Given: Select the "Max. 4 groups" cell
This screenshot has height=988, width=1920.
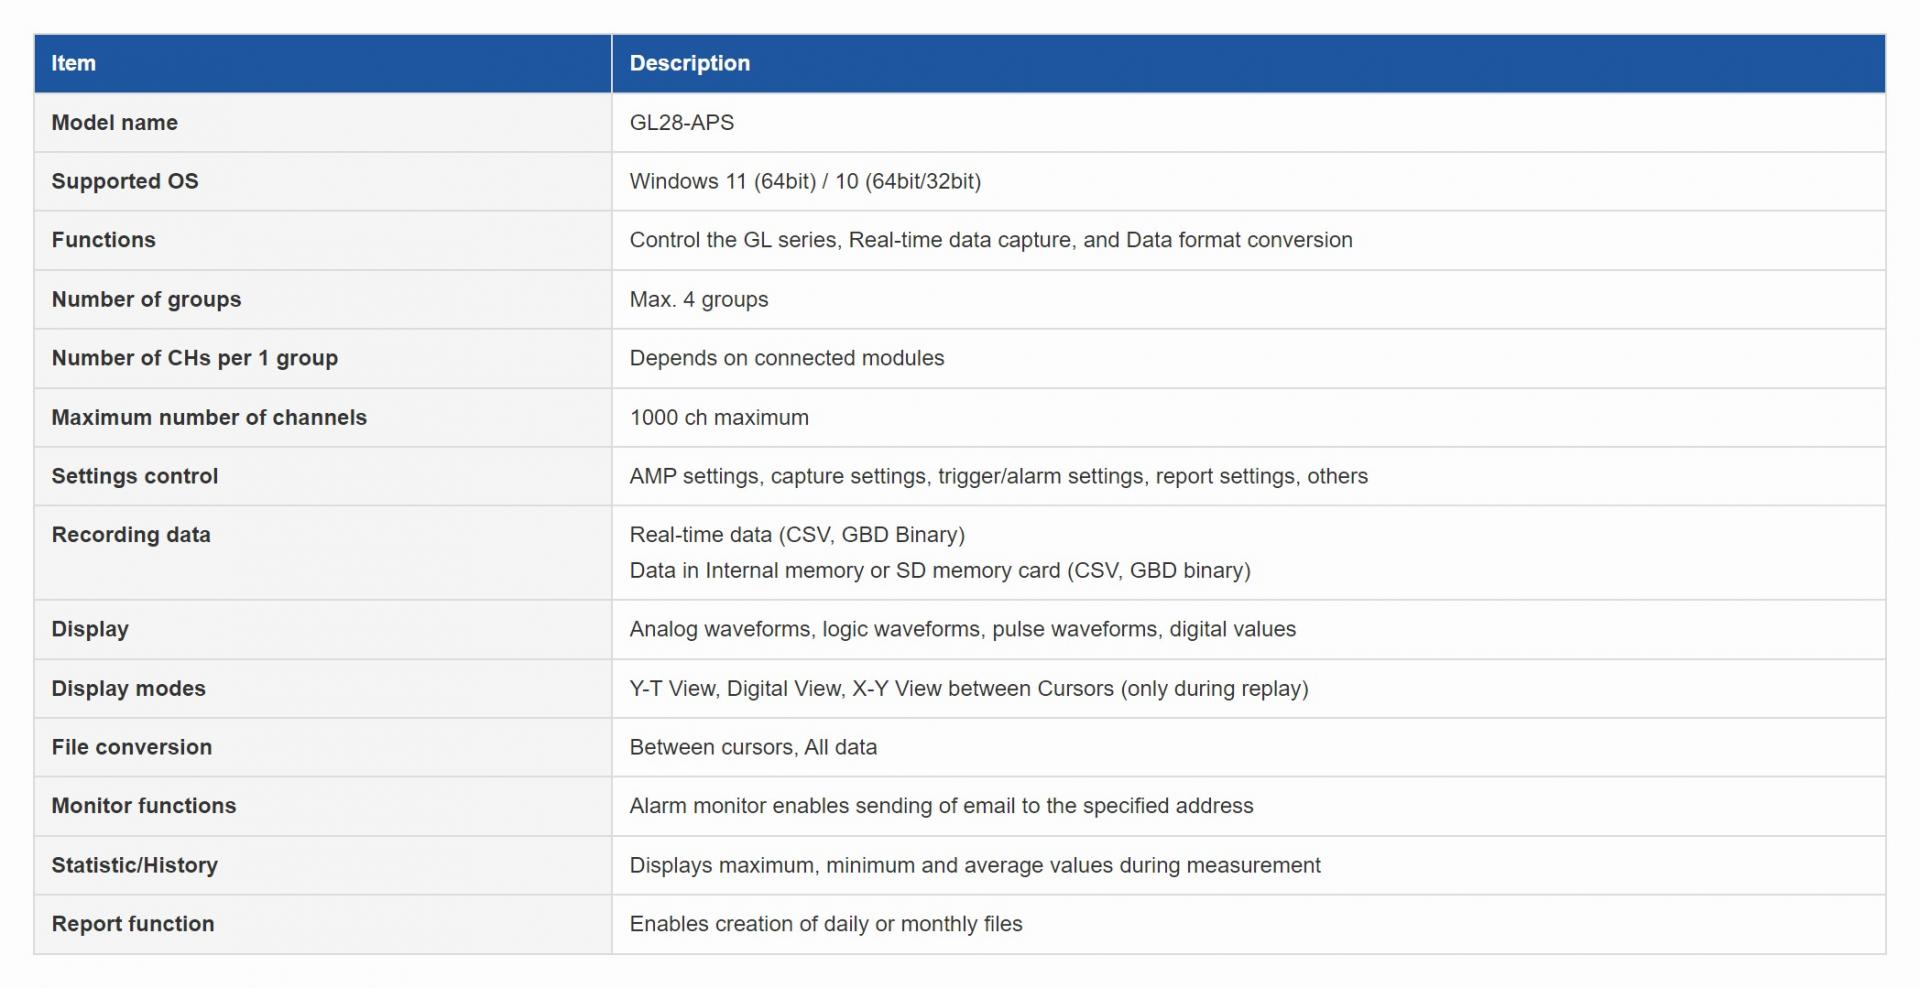Looking at the screenshot, I should pos(698,299).
